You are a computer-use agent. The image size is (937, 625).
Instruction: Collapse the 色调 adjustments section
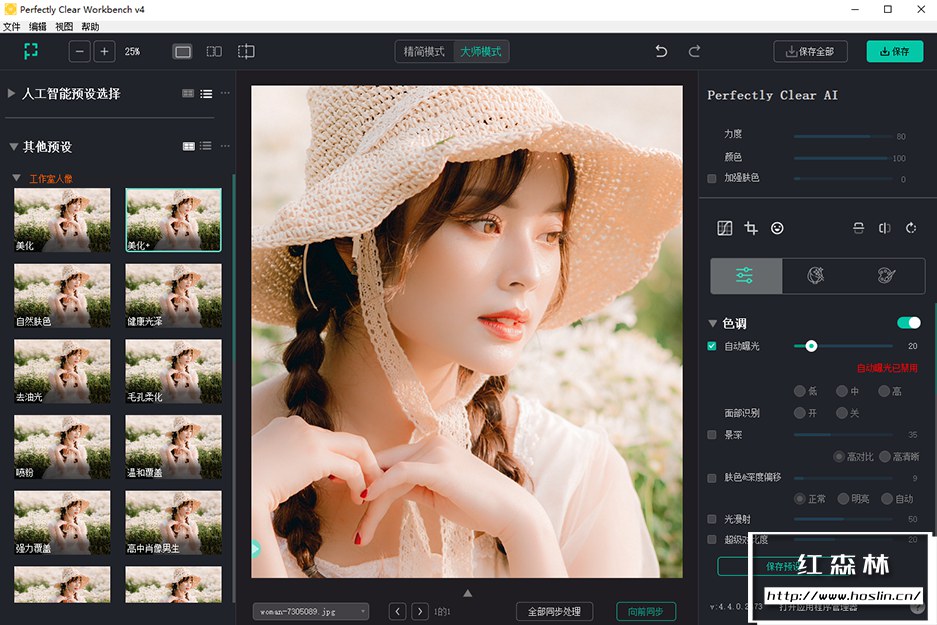712,323
